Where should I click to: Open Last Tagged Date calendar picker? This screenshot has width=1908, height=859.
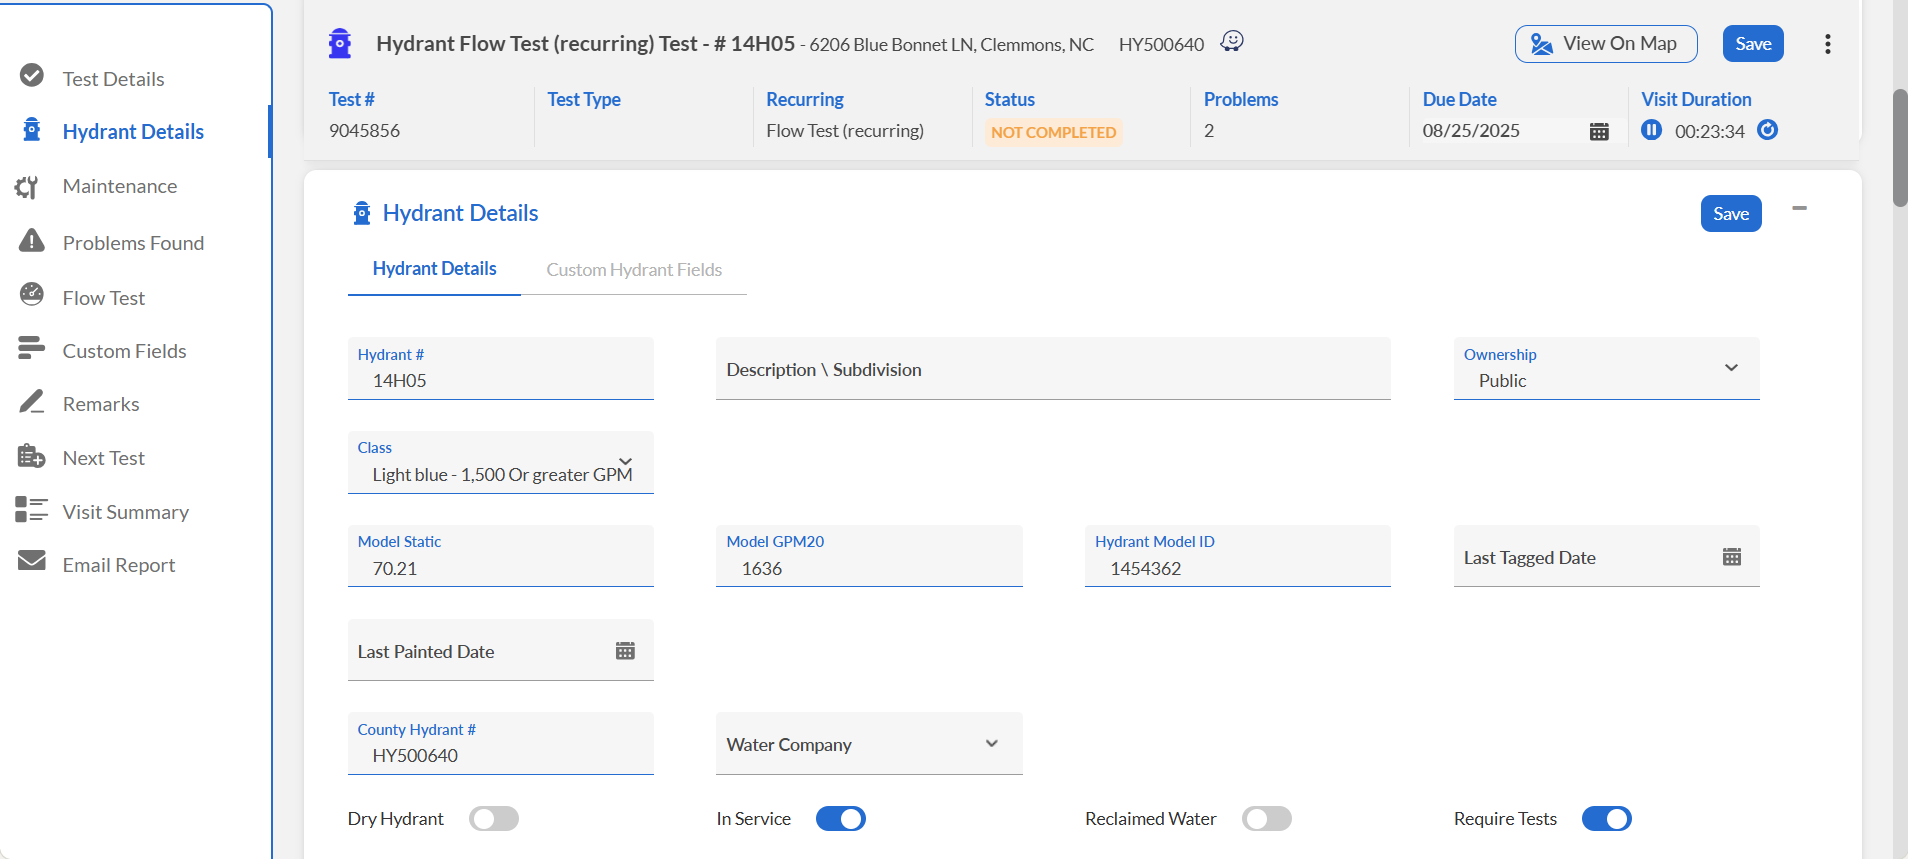(1732, 557)
